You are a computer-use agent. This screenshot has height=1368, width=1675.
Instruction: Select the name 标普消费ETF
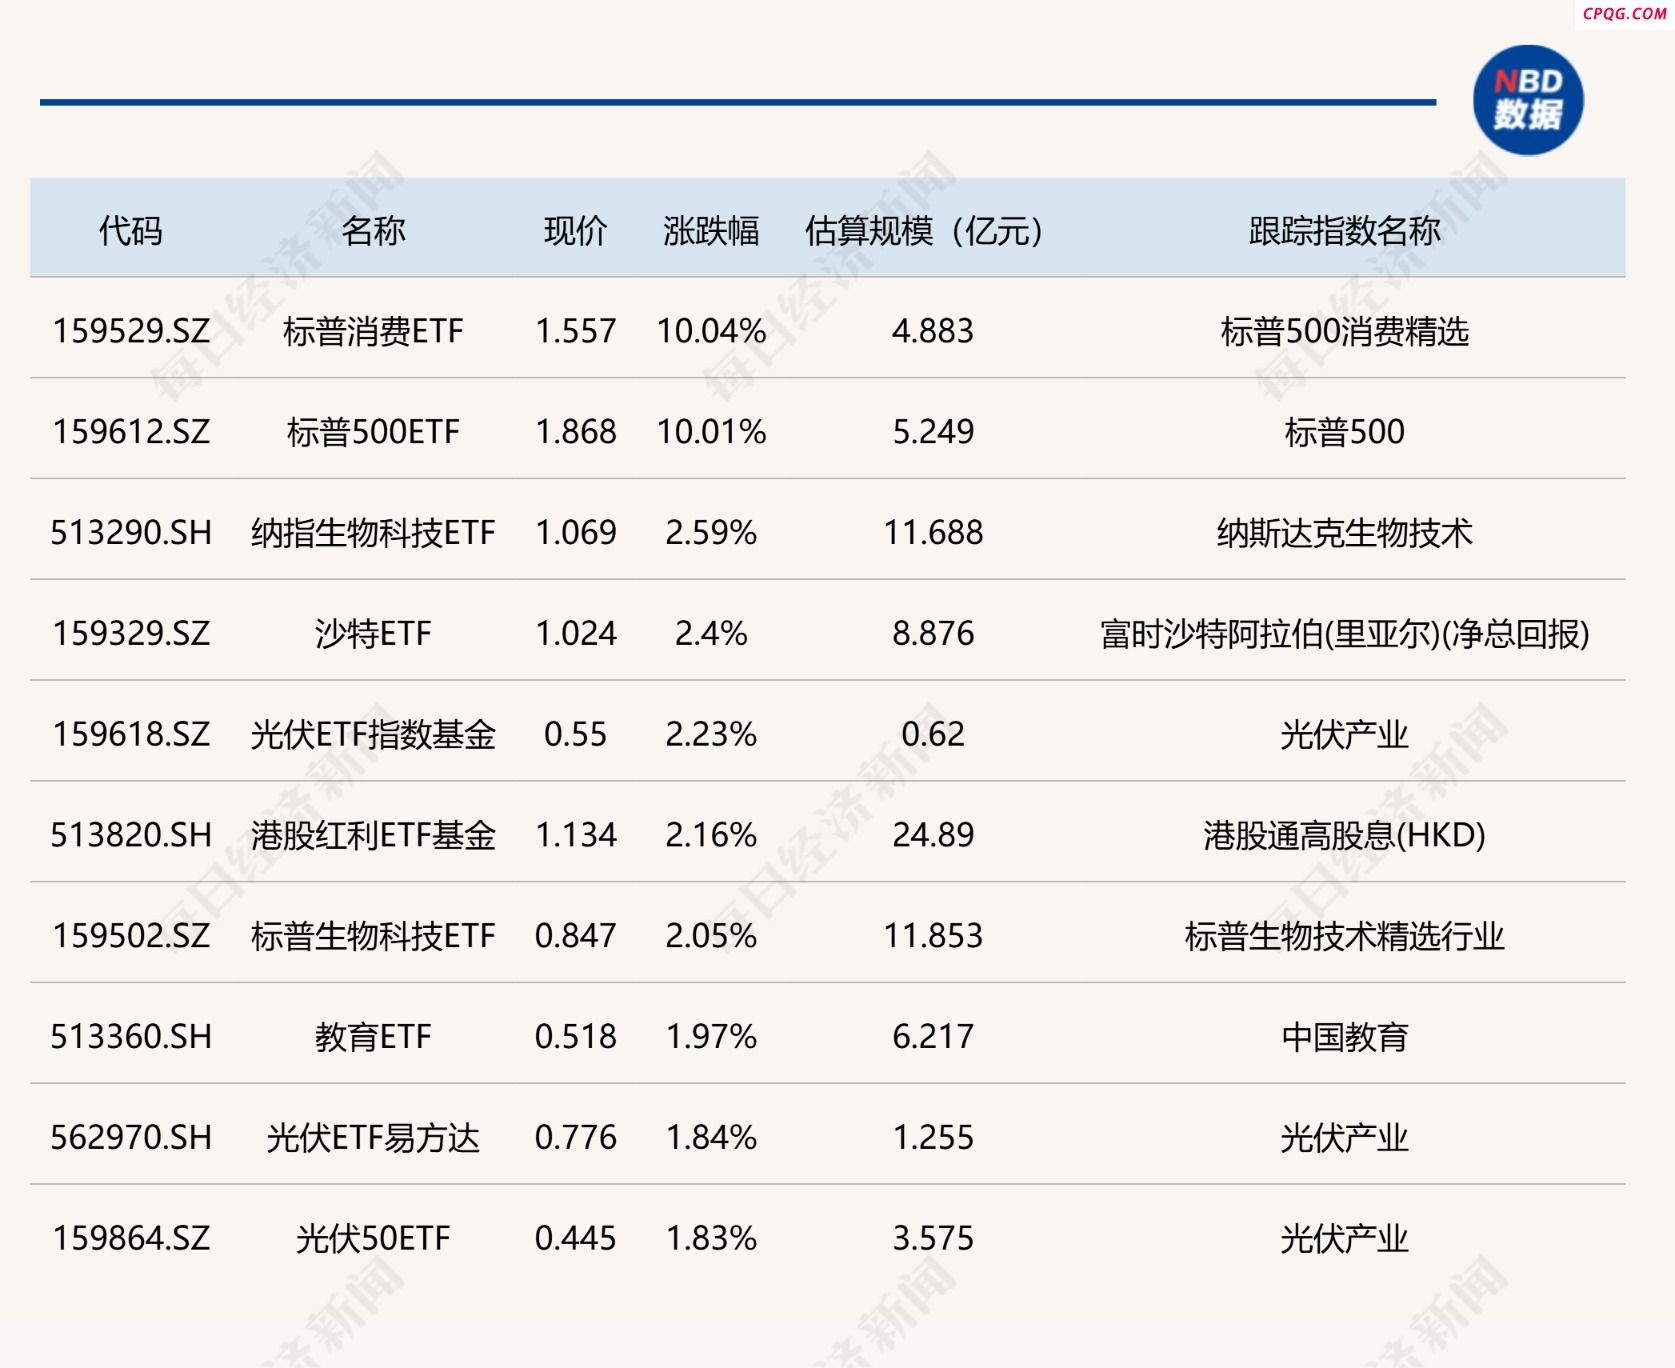373,331
